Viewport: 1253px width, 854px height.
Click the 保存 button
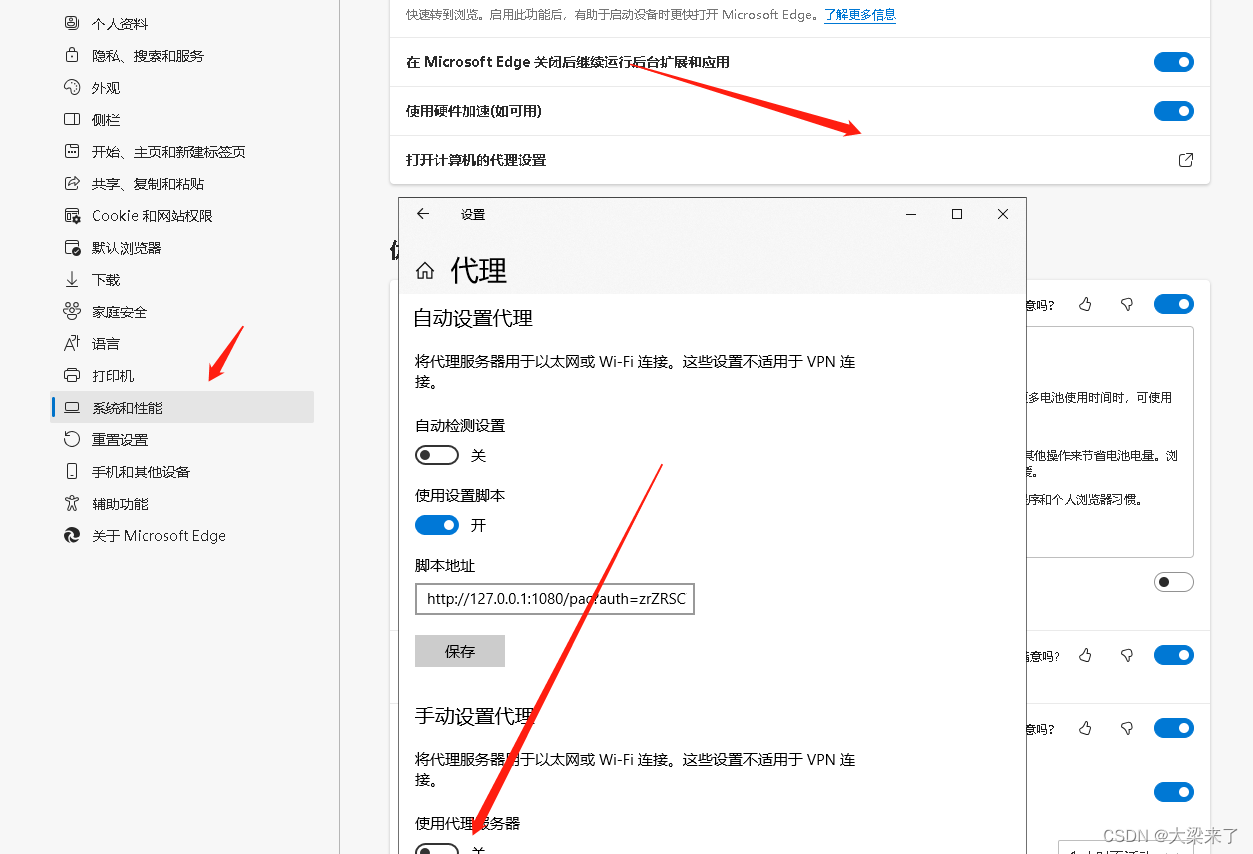(x=460, y=651)
